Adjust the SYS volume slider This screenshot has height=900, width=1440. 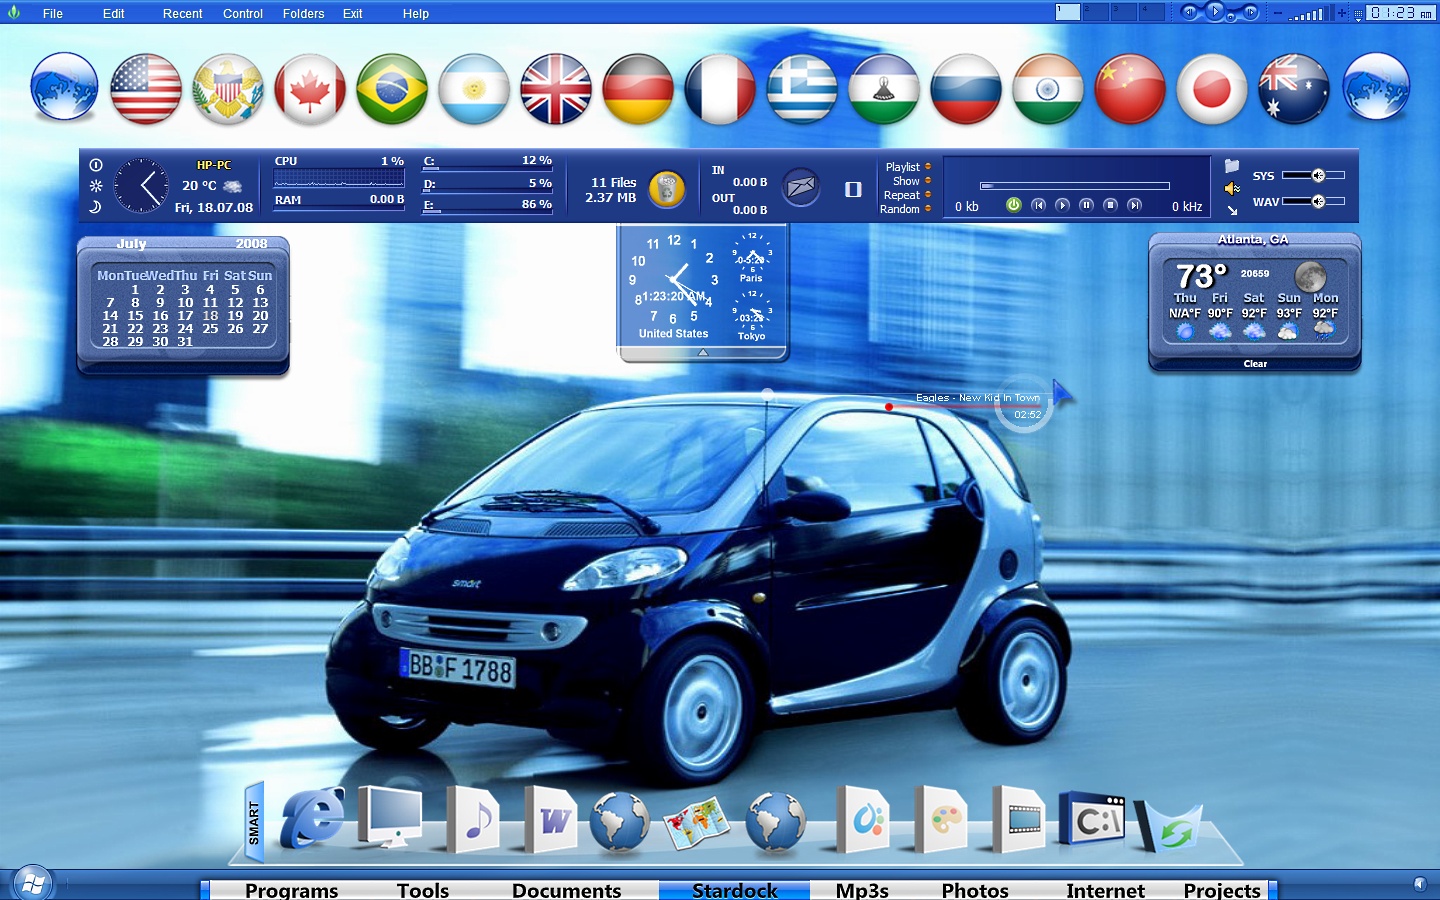1313,176
